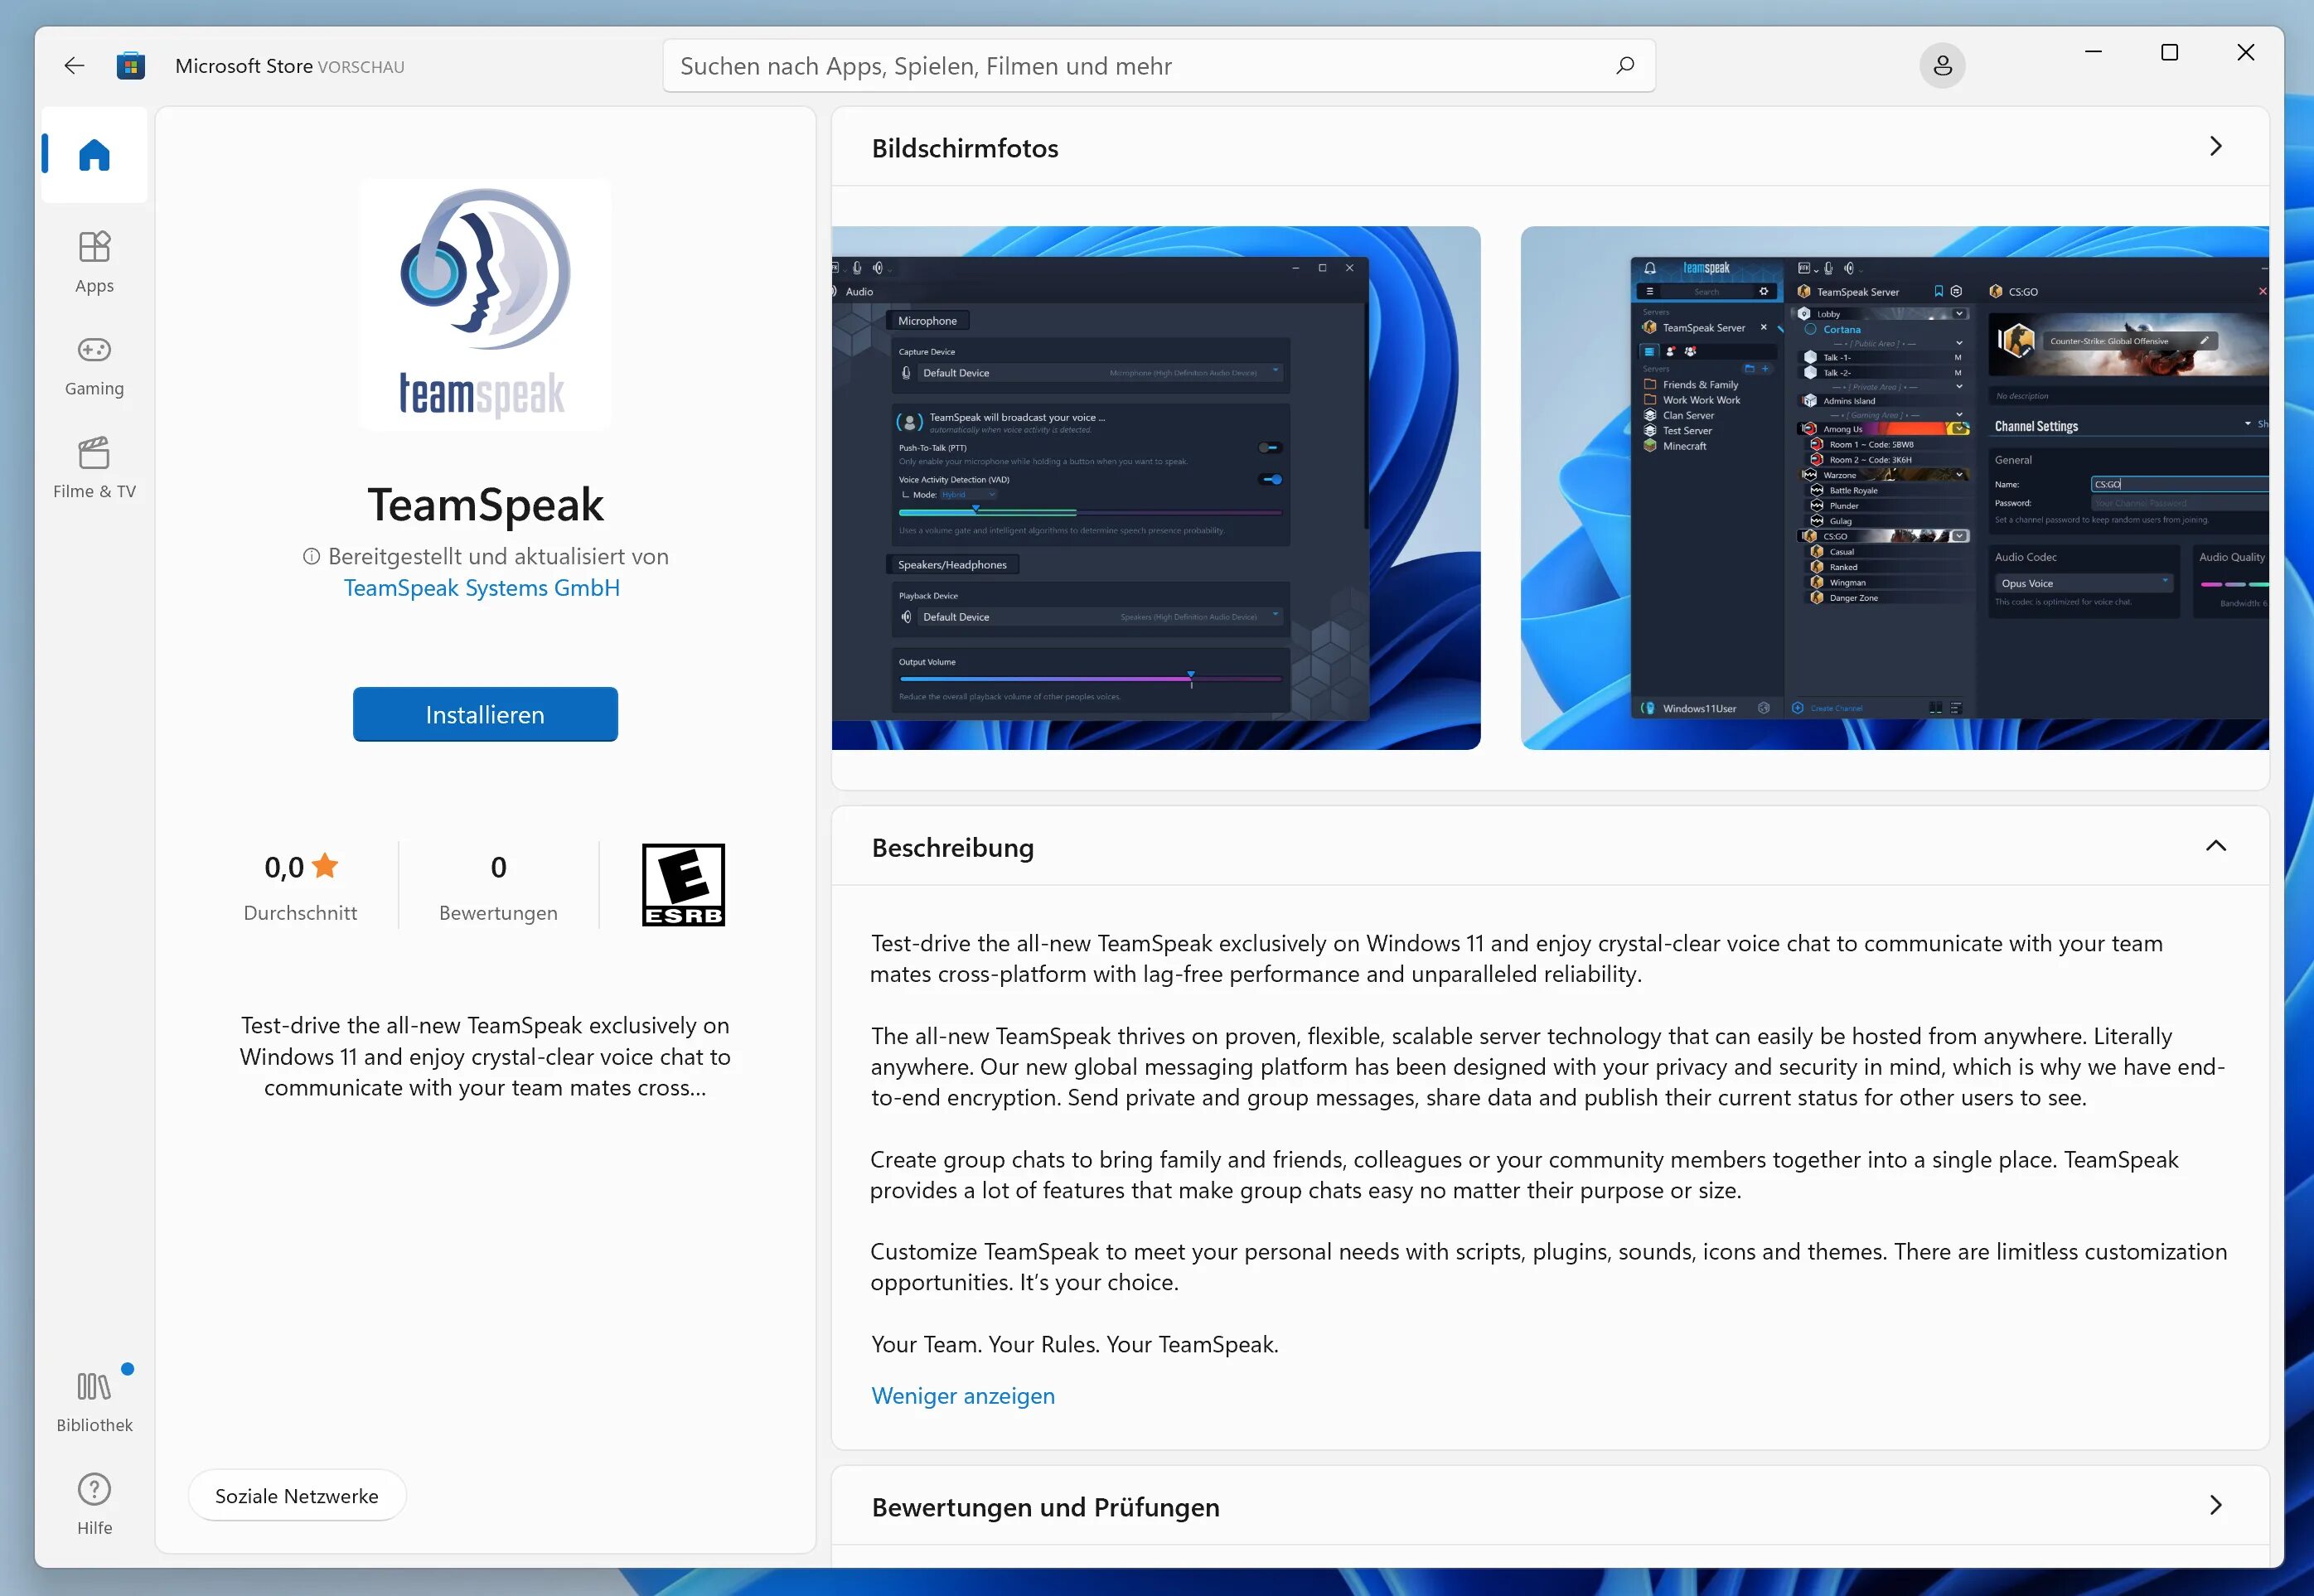Click the Microsoft Store back button
The image size is (2314, 1596).
coord(74,65)
